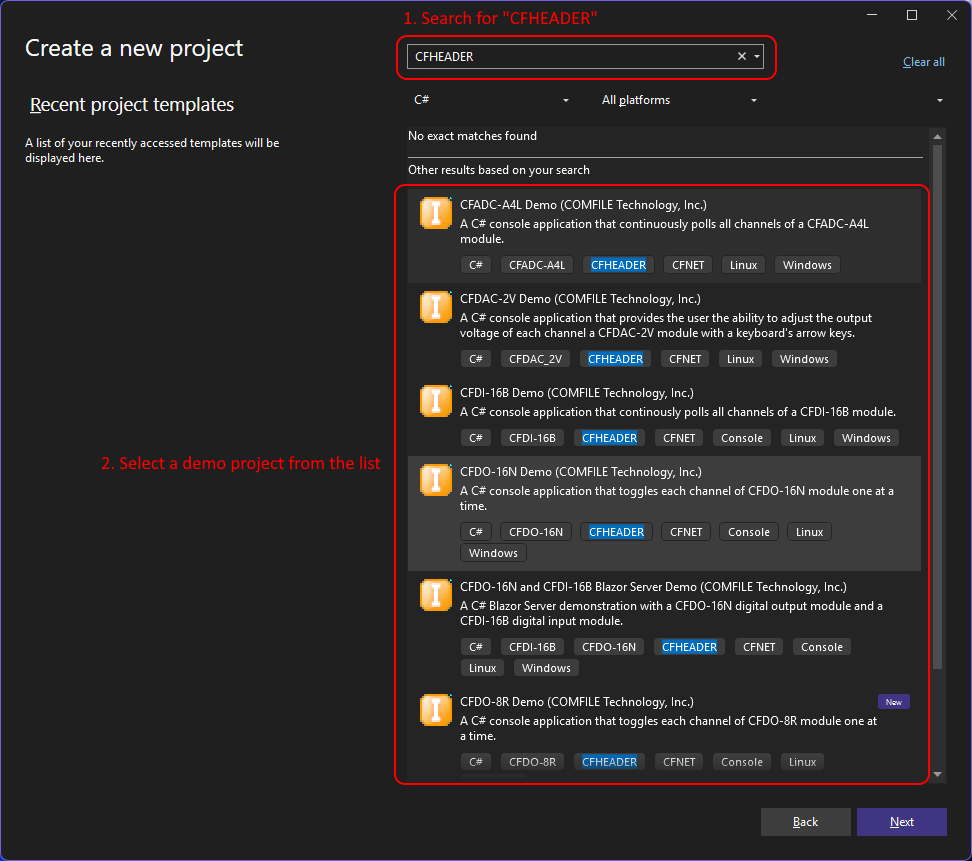Clear search text with the X icon

[742, 57]
